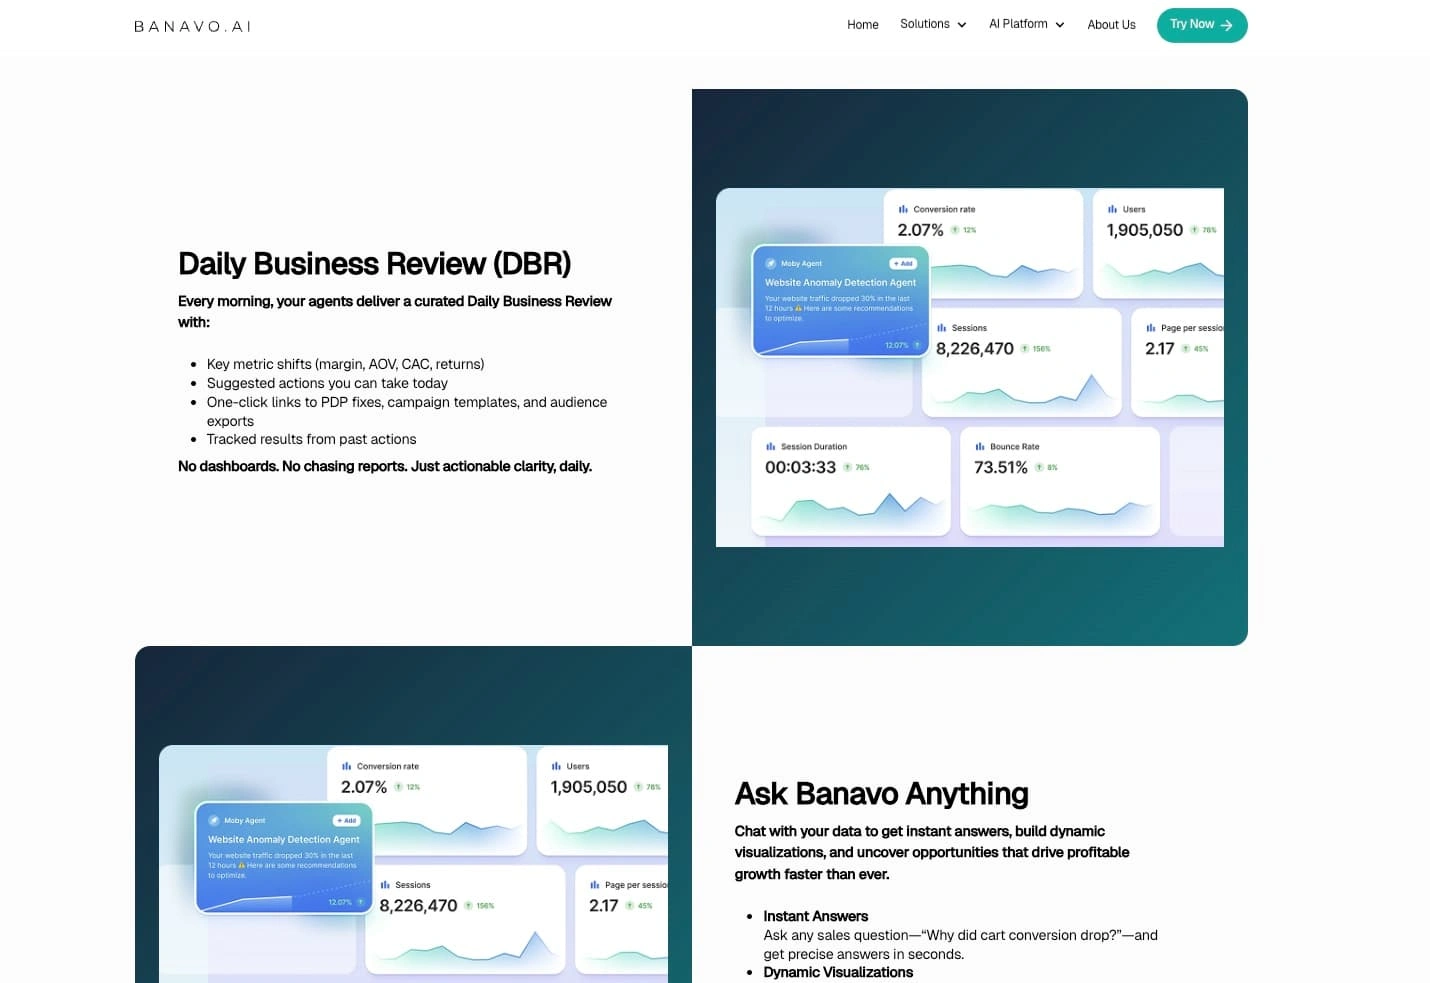This screenshot has width=1430, height=983.
Task: Expand the Solutions dropdown chevron
Action: tap(962, 25)
